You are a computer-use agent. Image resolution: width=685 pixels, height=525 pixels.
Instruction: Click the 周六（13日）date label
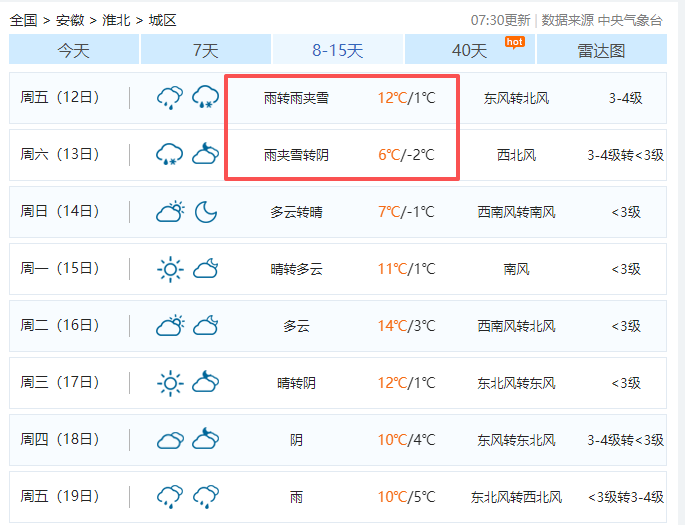60,154
